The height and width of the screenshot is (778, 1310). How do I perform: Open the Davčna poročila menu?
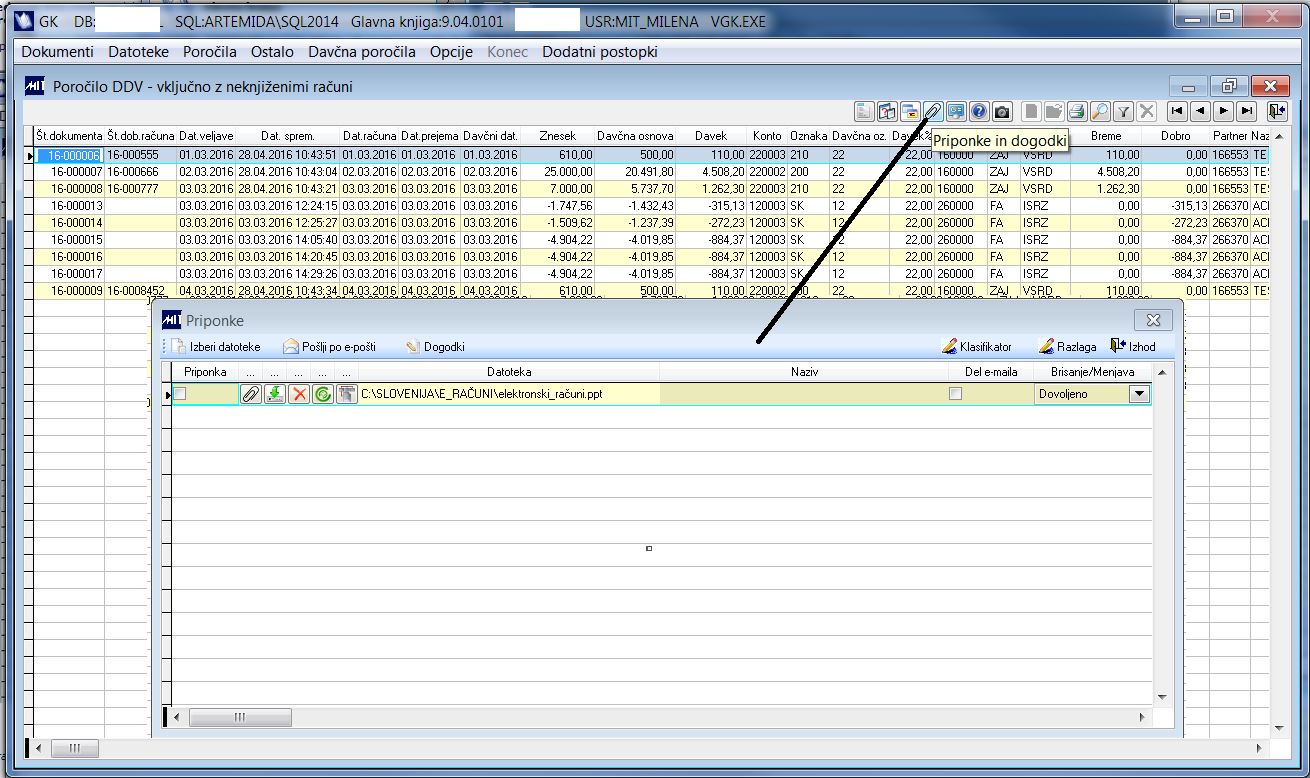pos(361,51)
